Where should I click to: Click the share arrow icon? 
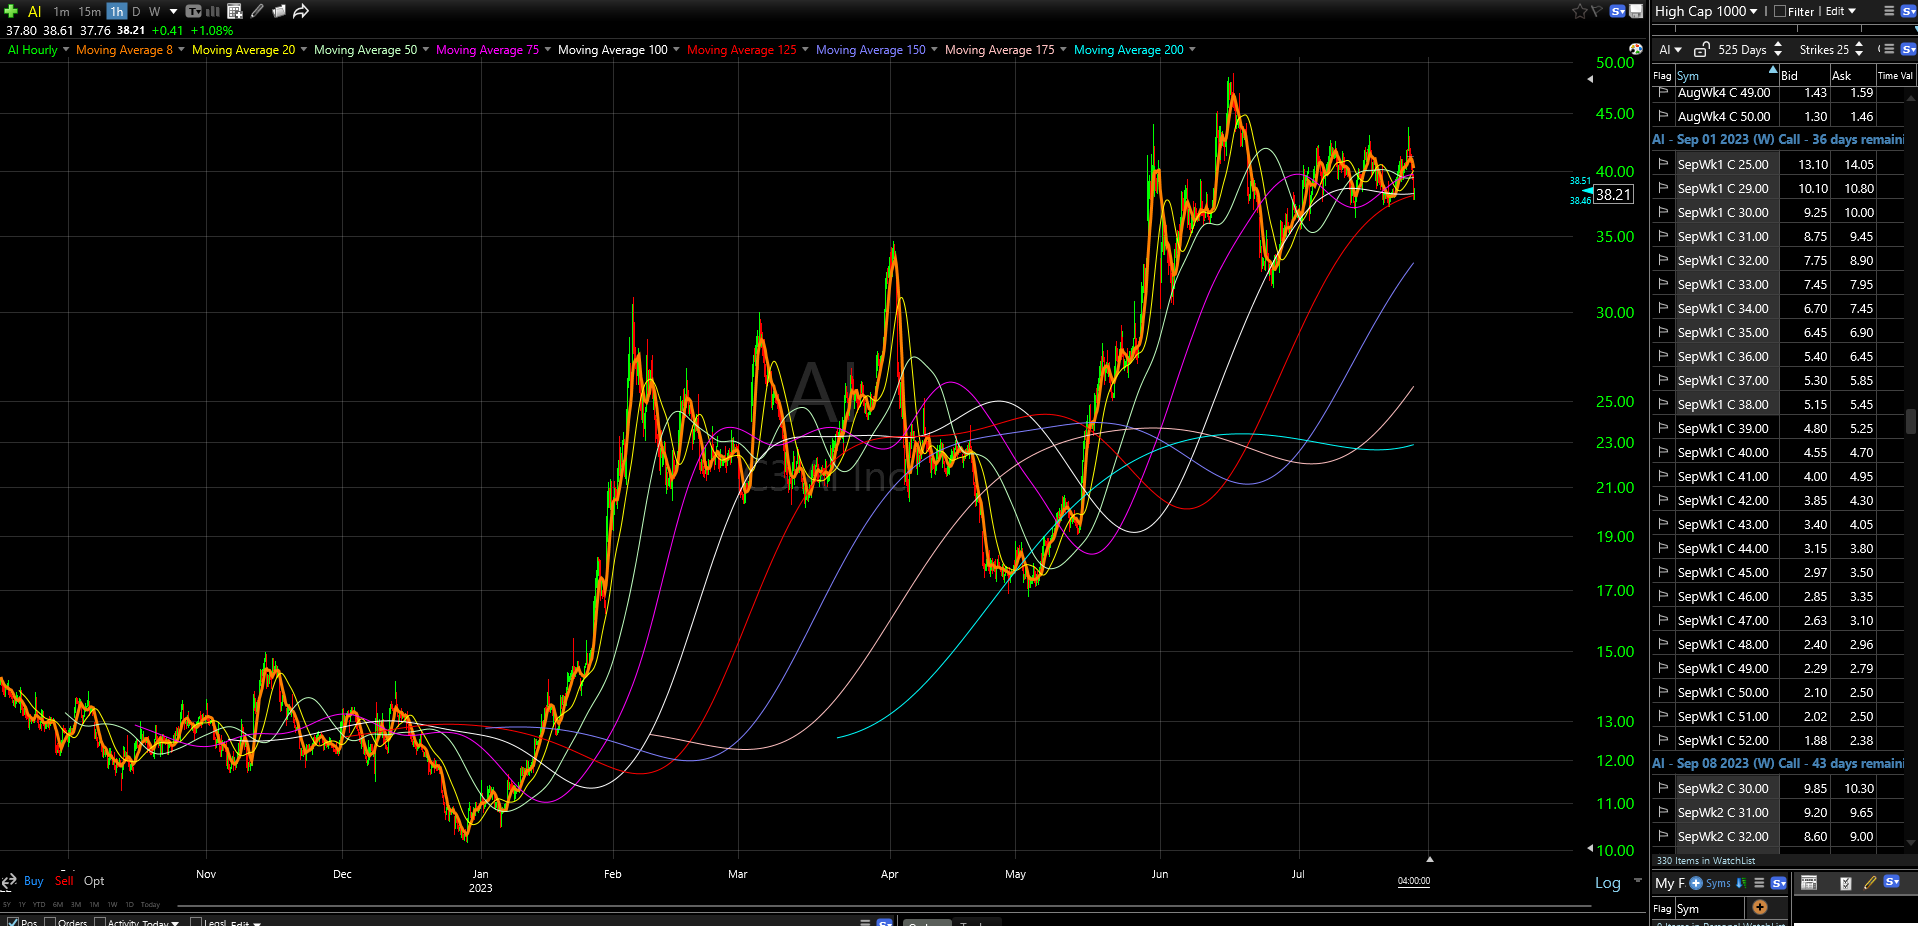[x=300, y=11]
